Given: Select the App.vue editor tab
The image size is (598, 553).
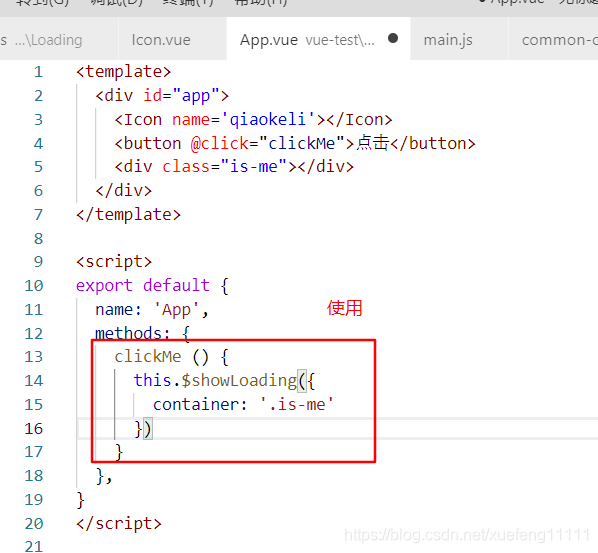Looking at the screenshot, I should tap(318, 40).
